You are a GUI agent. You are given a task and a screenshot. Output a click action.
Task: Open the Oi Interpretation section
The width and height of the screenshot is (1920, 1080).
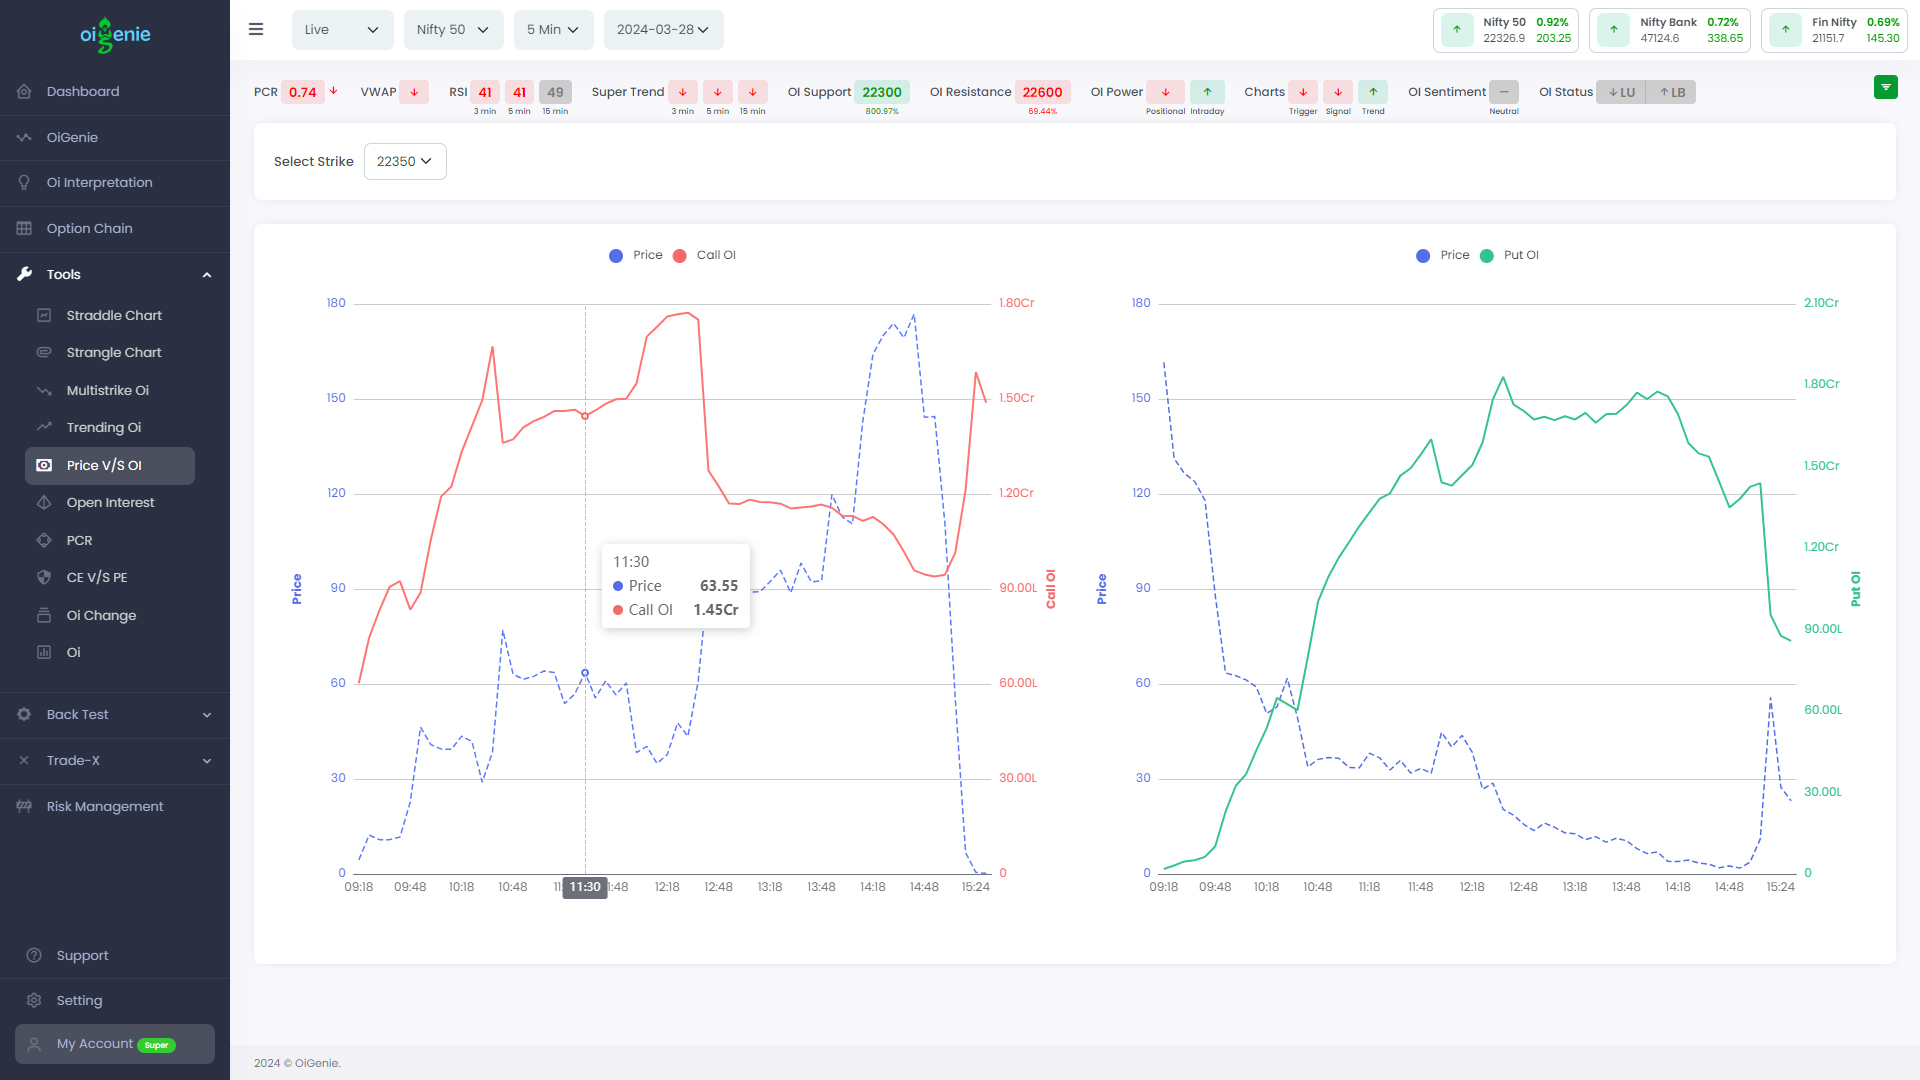(99, 182)
